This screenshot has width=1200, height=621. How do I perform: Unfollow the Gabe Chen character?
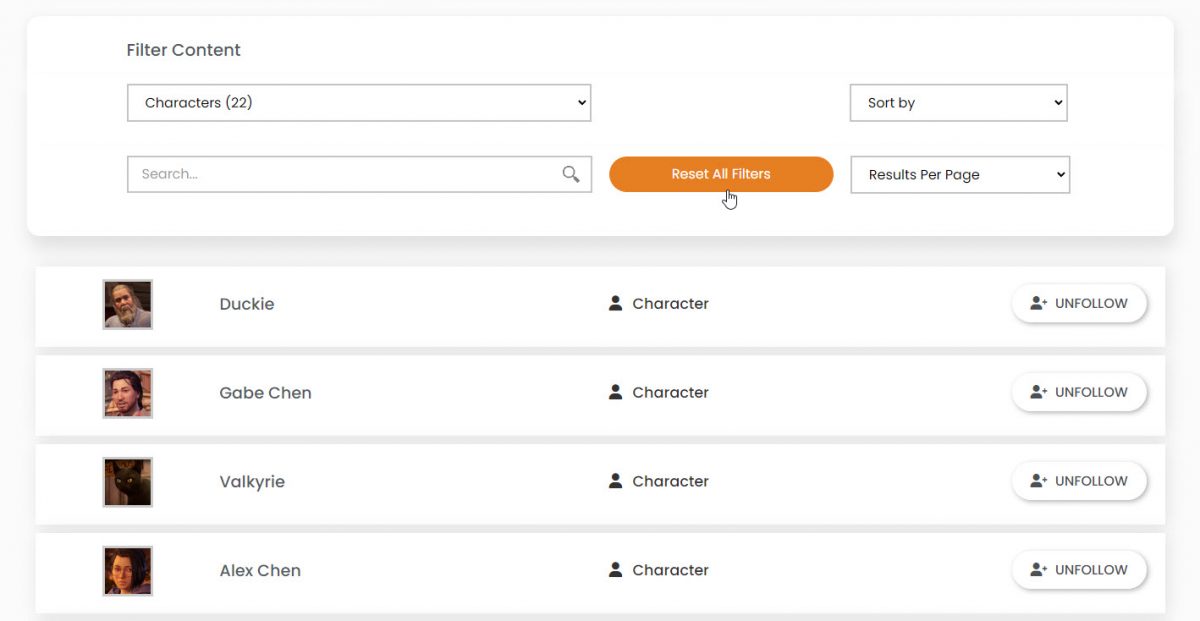point(1079,392)
